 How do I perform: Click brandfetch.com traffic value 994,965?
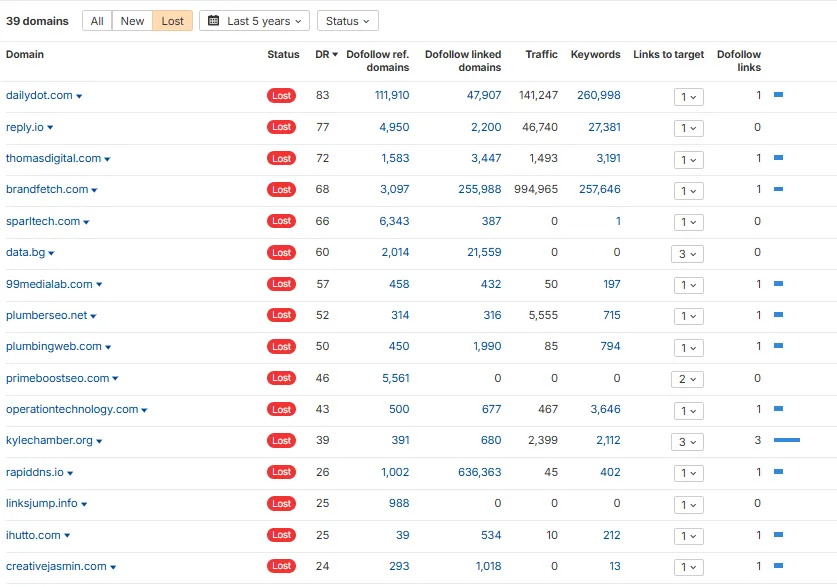click(x=538, y=189)
